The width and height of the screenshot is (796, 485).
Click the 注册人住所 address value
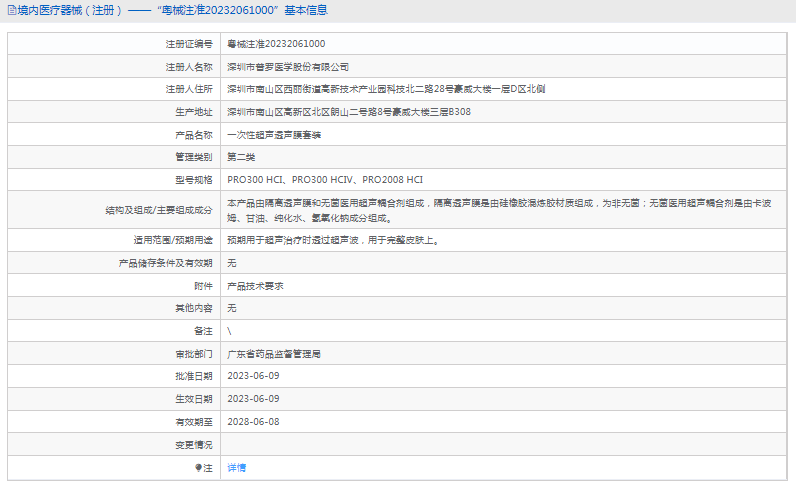point(386,89)
